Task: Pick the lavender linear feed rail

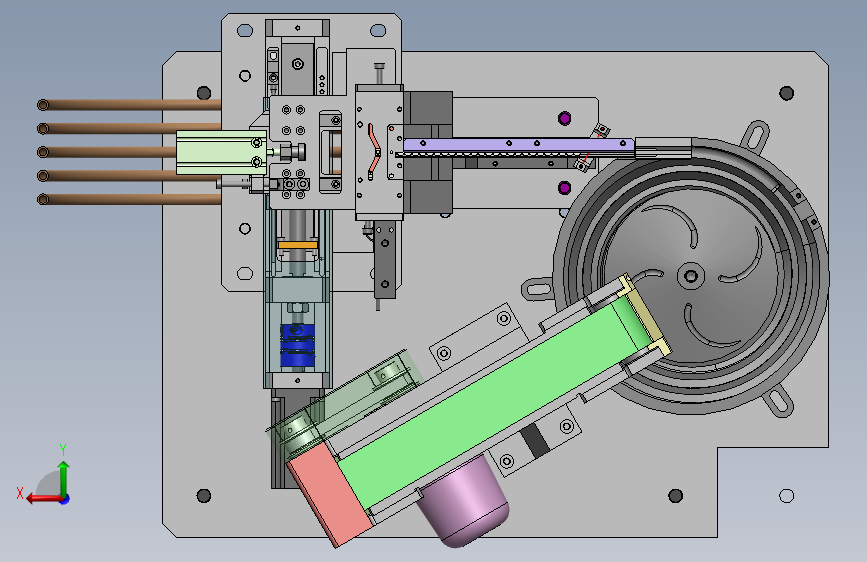Action: pyautogui.click(x=519, y=145)
